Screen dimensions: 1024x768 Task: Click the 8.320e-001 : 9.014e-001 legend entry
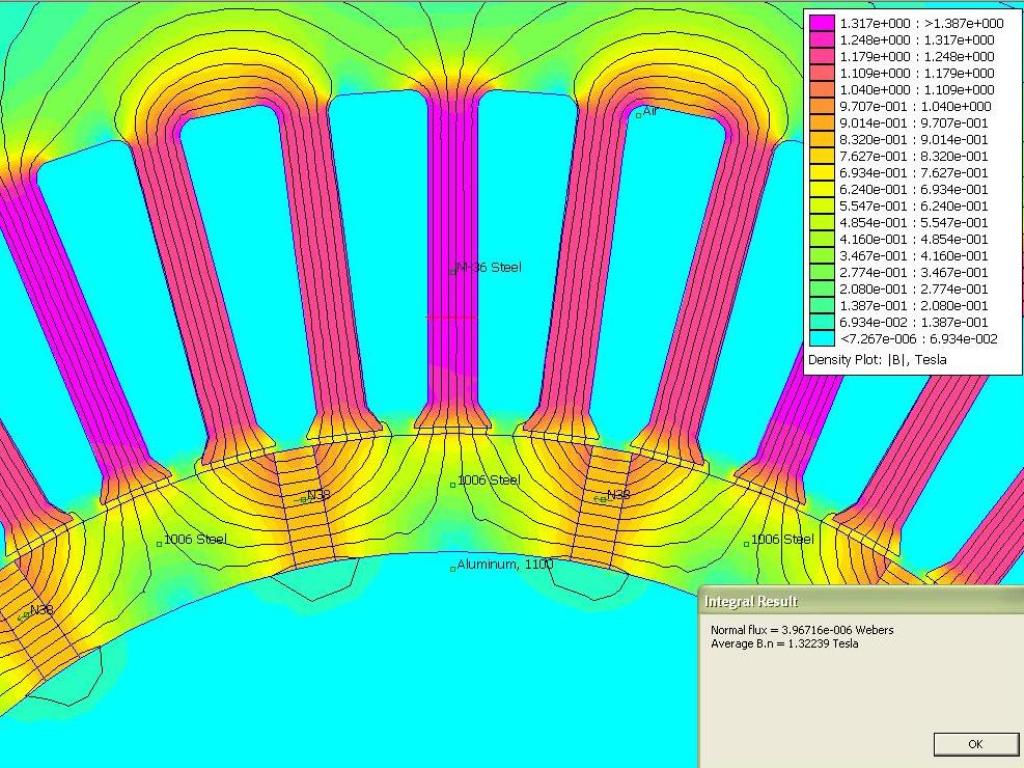click(x=913, y=139)
